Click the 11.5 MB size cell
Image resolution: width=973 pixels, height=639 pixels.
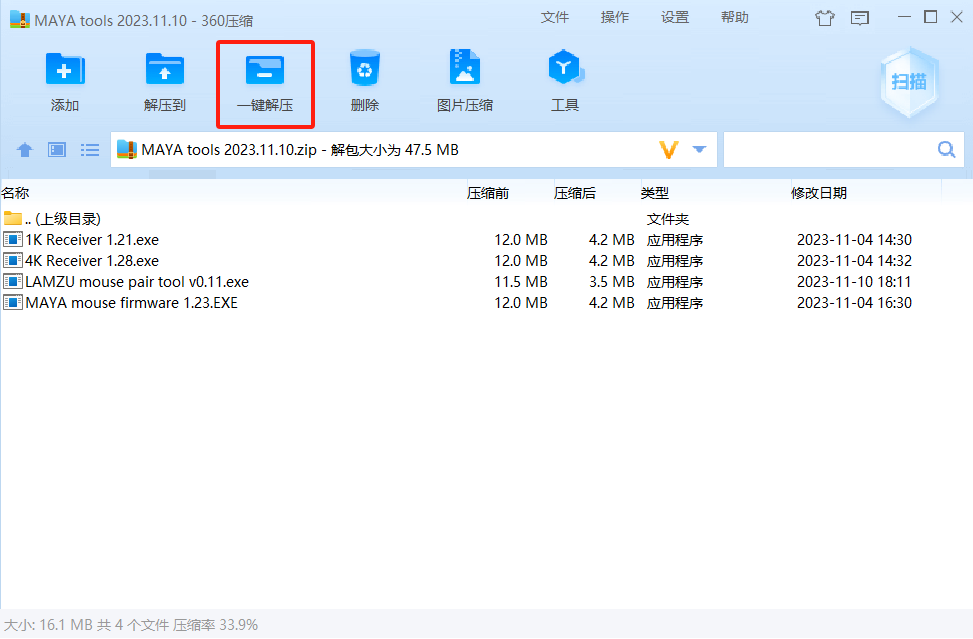pyautogui.click(x=521, y=282)
